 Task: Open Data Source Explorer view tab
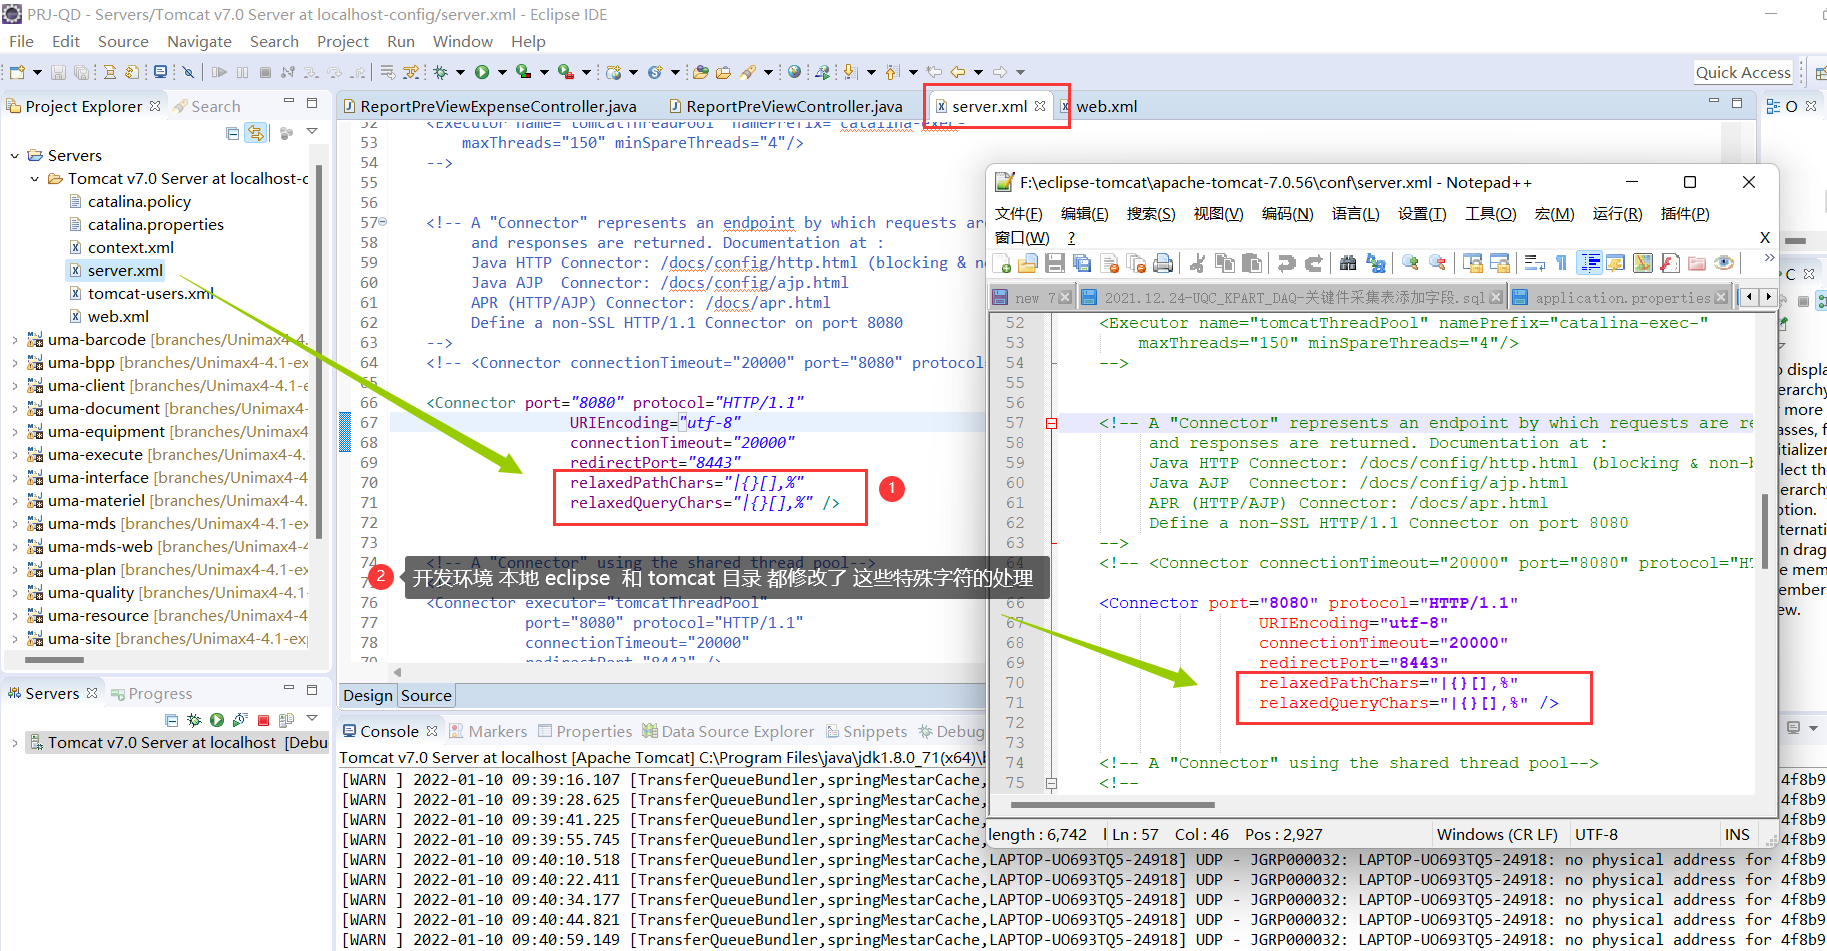coord(728,731)
